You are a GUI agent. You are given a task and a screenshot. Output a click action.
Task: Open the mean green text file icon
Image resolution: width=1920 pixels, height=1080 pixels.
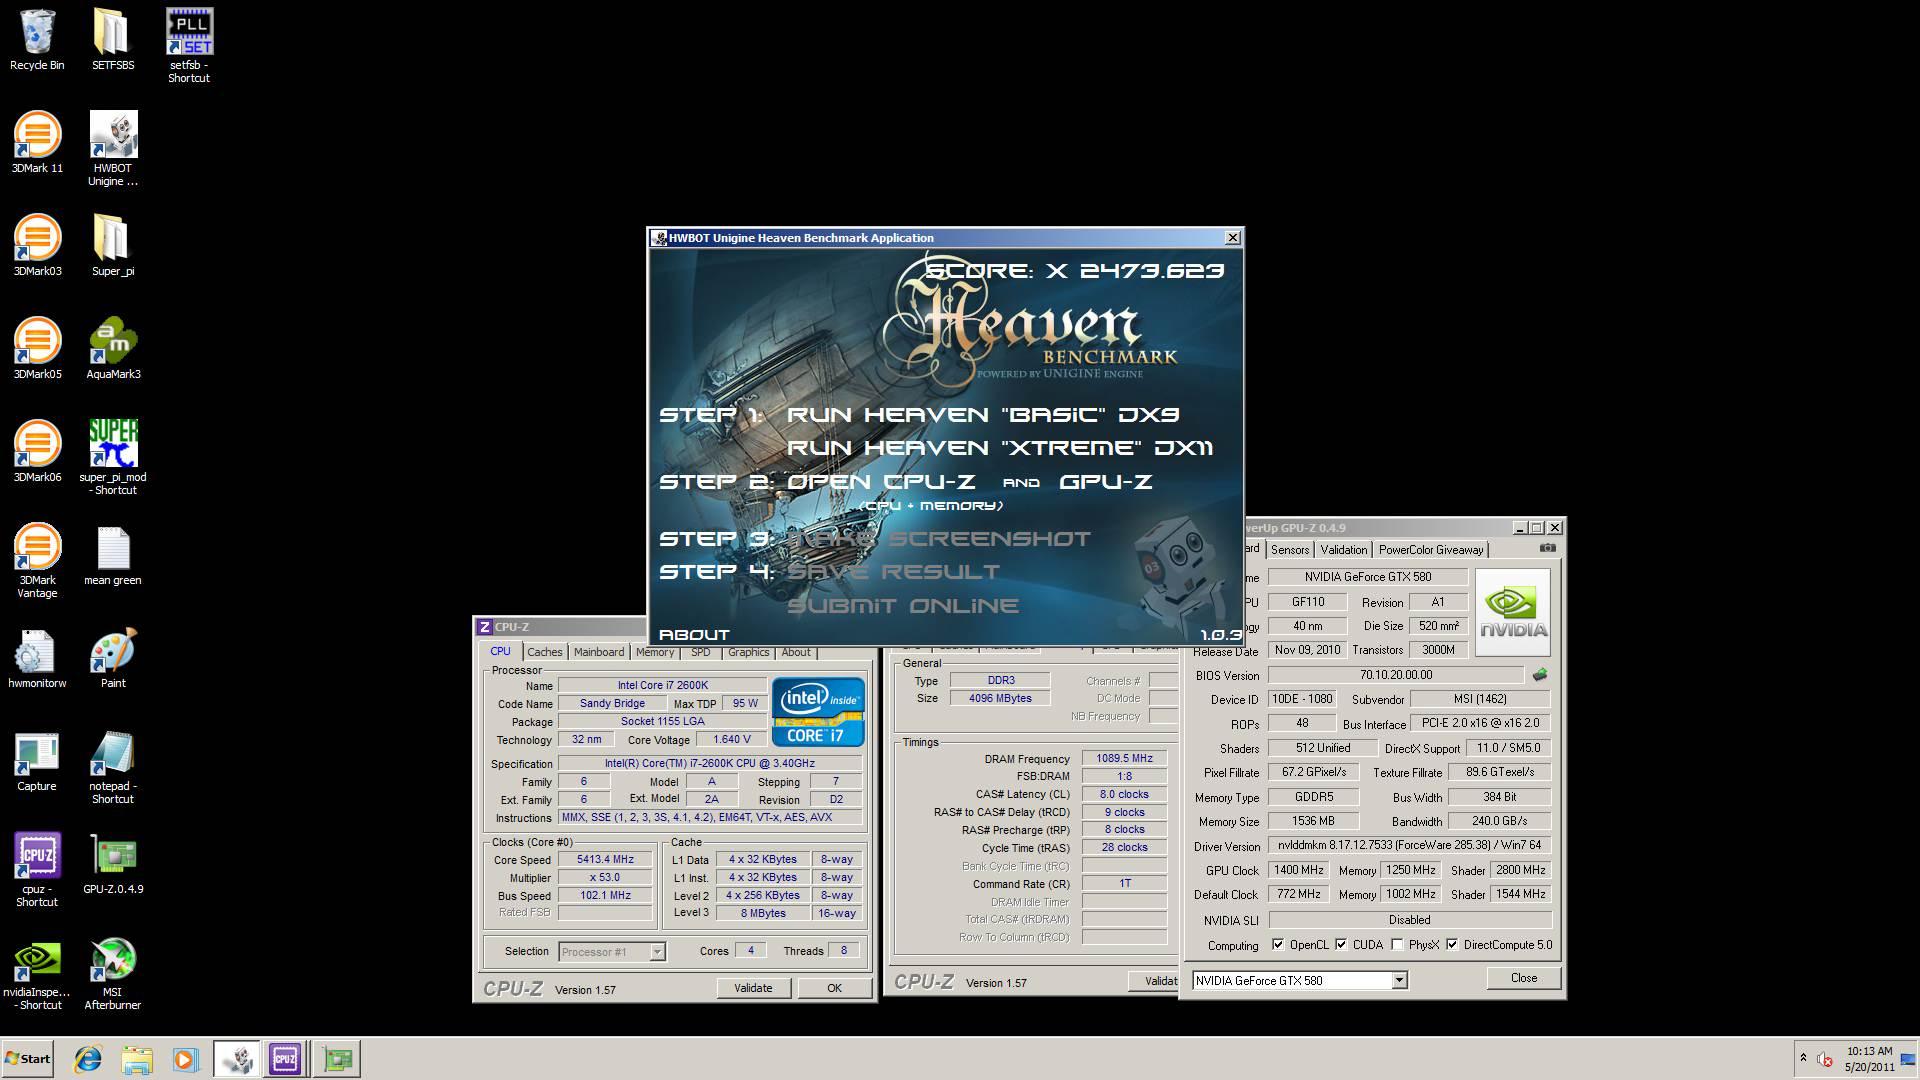coord(113,555)
